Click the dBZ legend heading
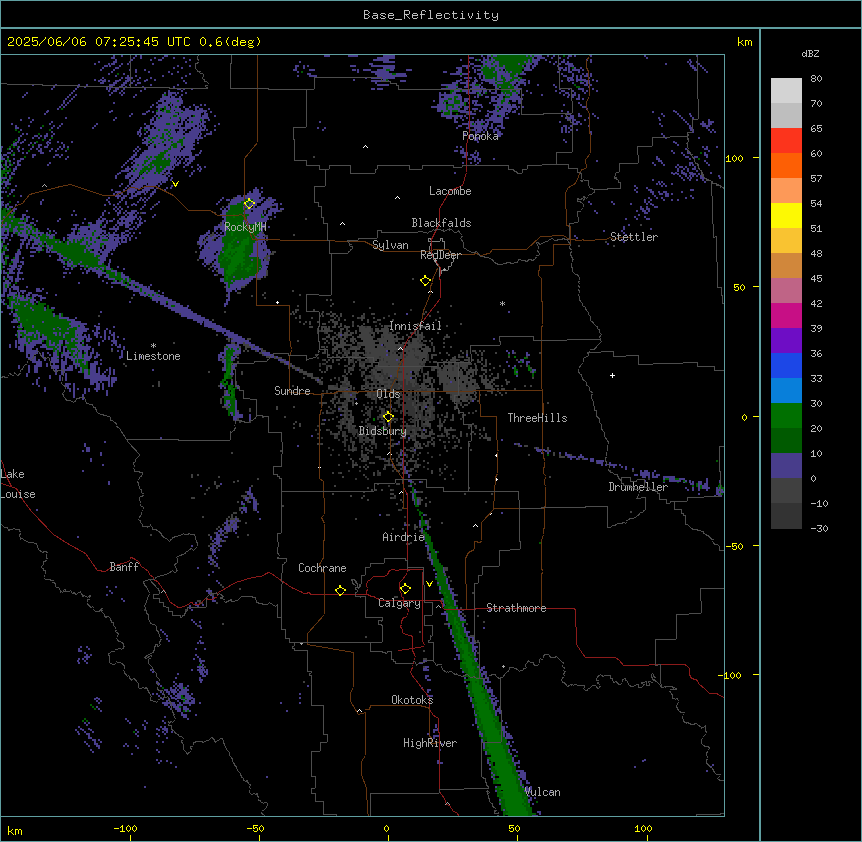 coord(810,53)
